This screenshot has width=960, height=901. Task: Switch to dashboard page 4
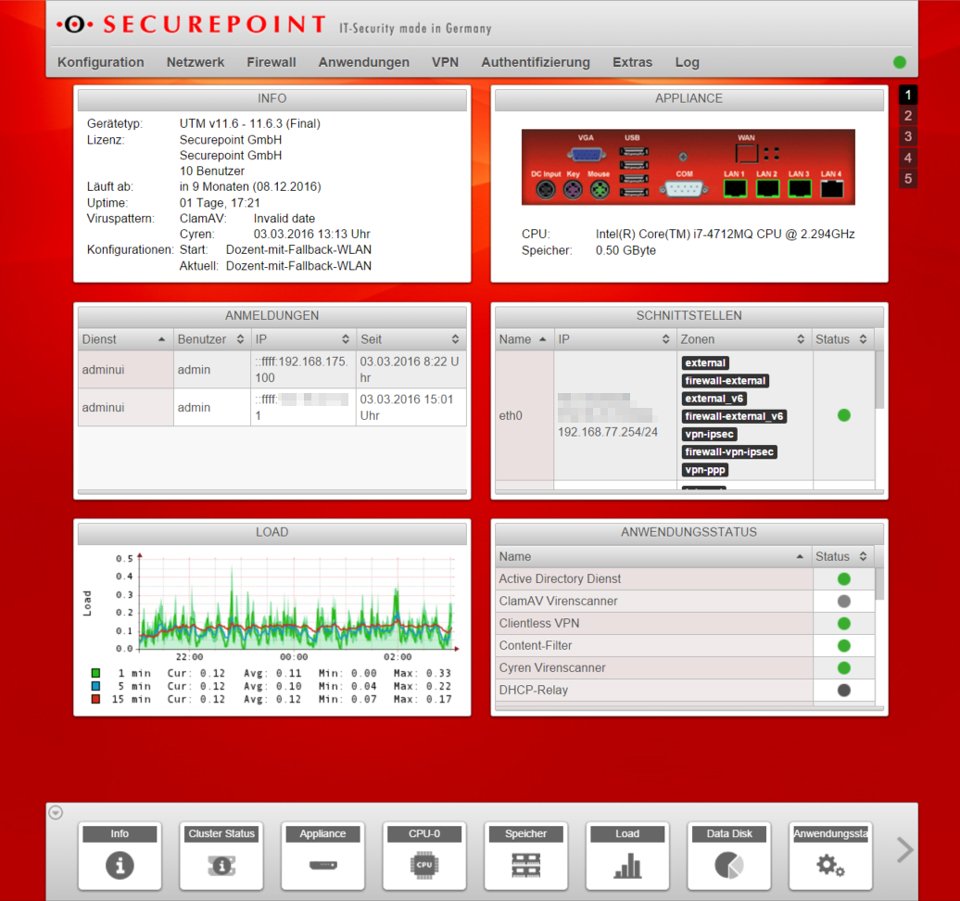tap(908, 158)
